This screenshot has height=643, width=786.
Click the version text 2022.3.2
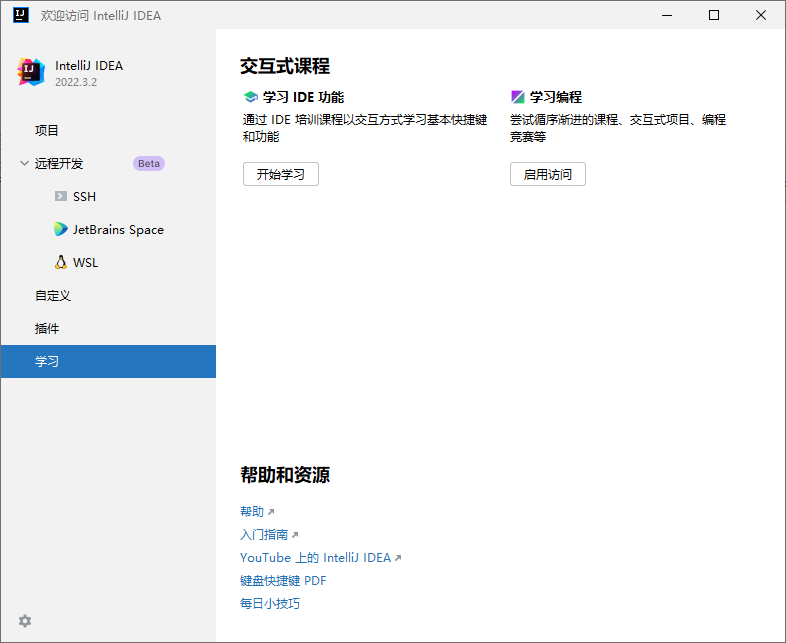76,82
